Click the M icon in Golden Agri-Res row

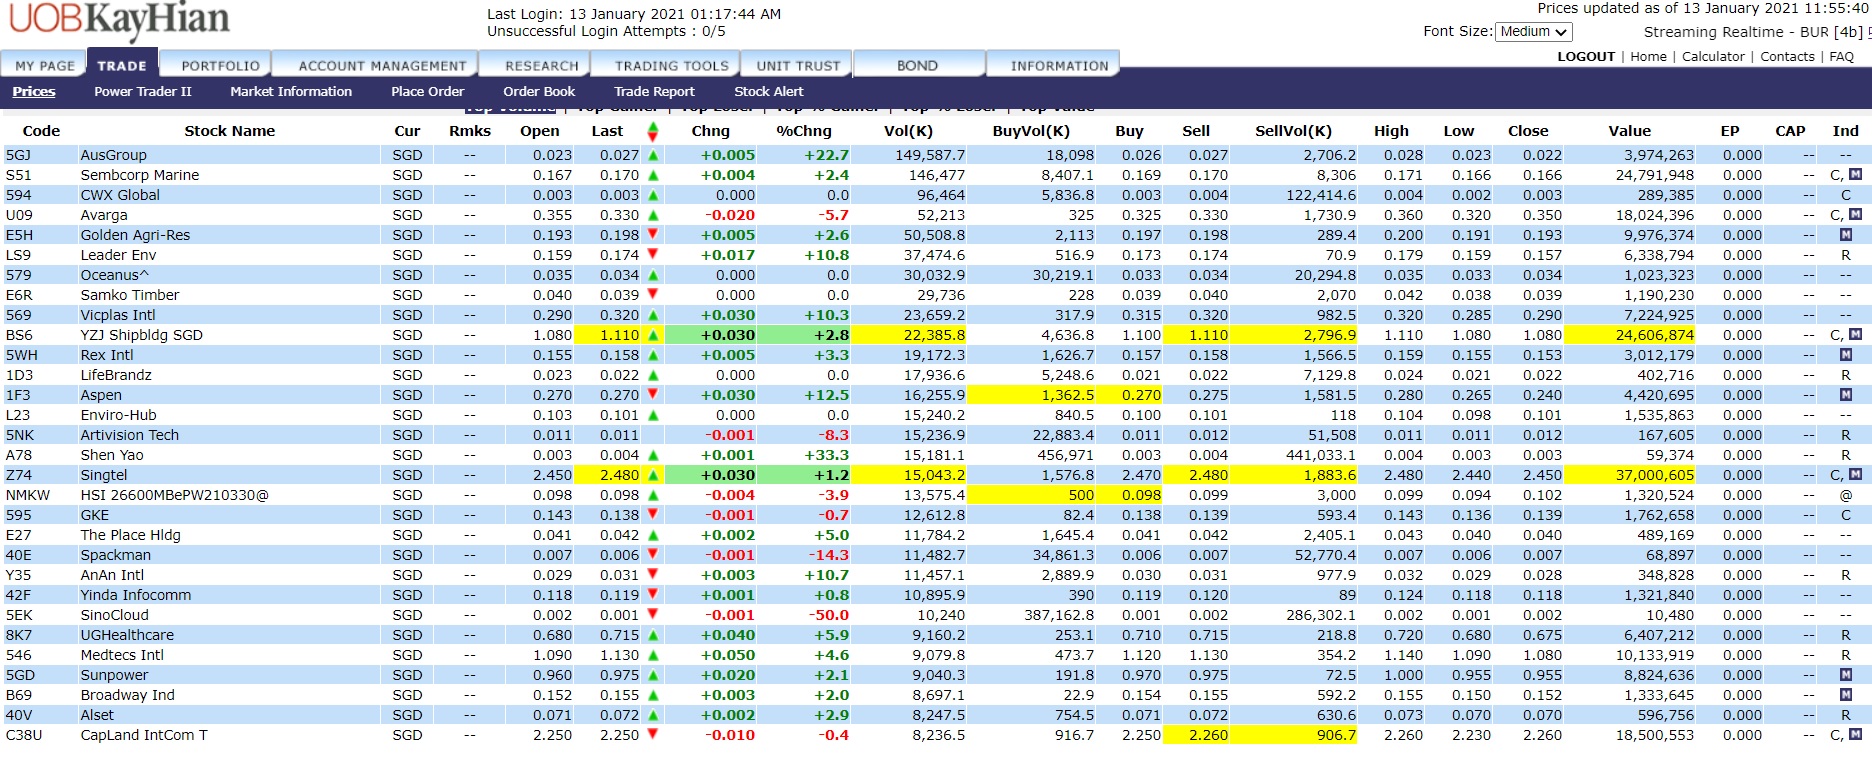tap(1846, 234)
